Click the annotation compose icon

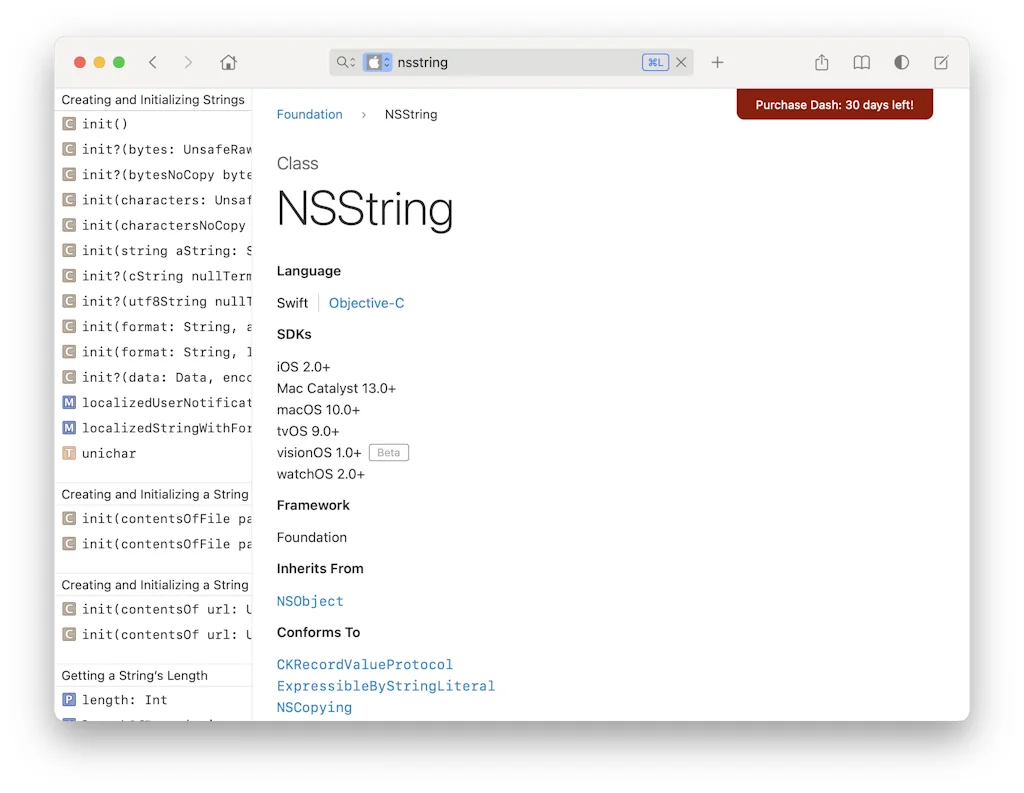pyautogui.click(x=940, y=62)
